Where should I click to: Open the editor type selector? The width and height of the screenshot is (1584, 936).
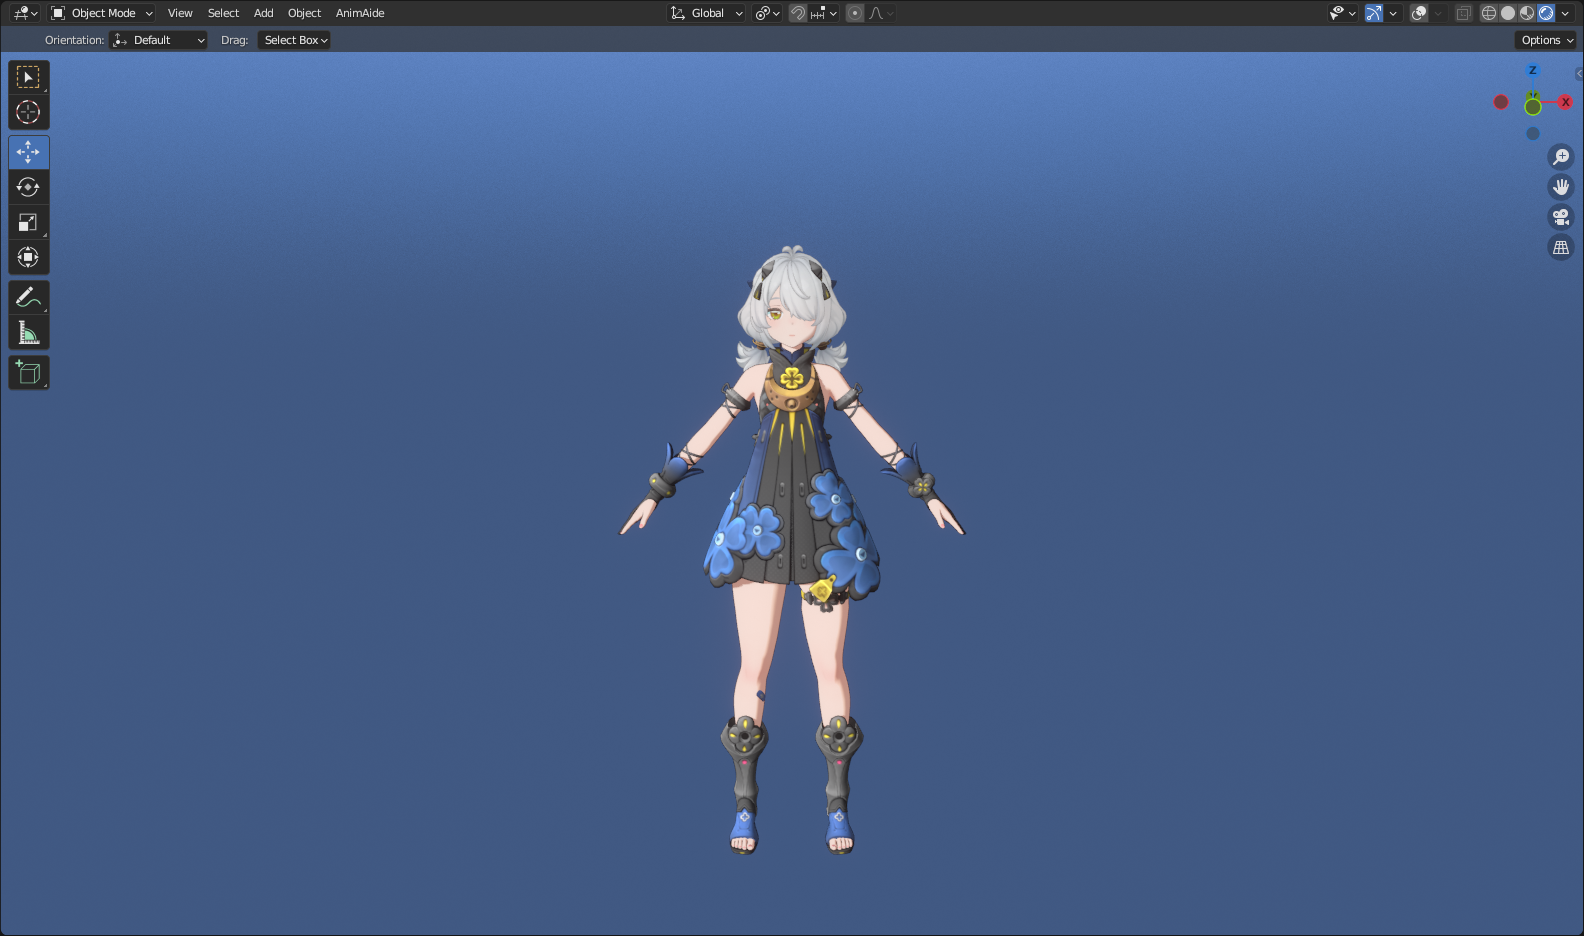pos(25,13)
